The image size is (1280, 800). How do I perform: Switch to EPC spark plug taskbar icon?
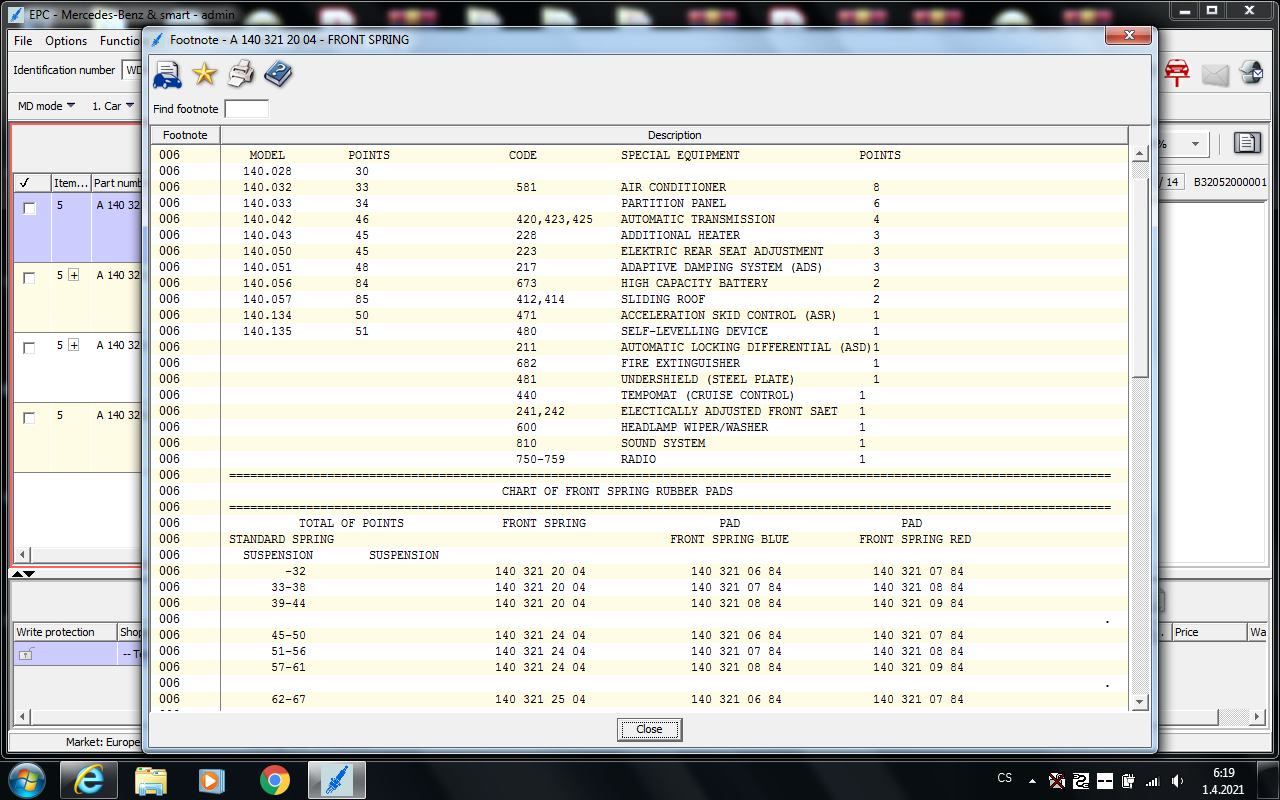coord(337,779)
